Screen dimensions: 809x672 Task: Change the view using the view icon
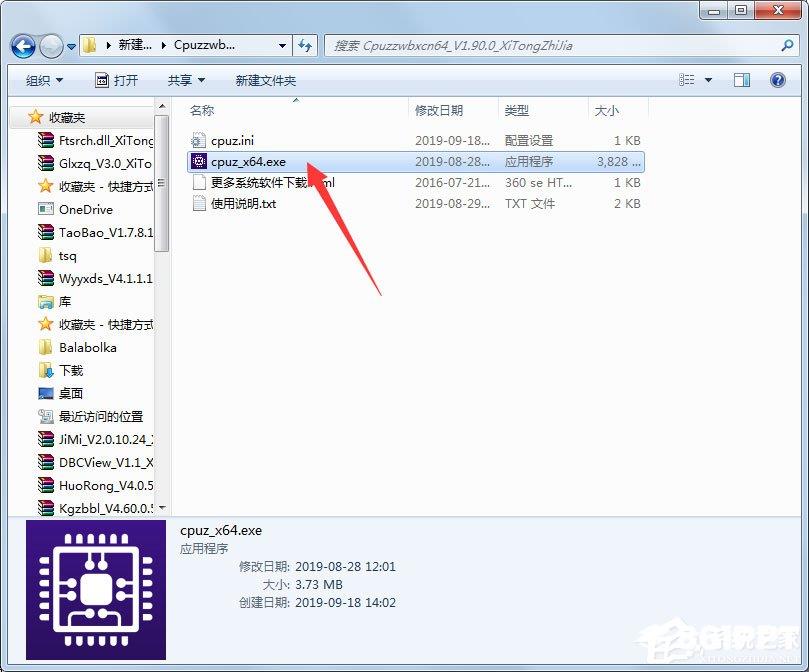point(687,80)
